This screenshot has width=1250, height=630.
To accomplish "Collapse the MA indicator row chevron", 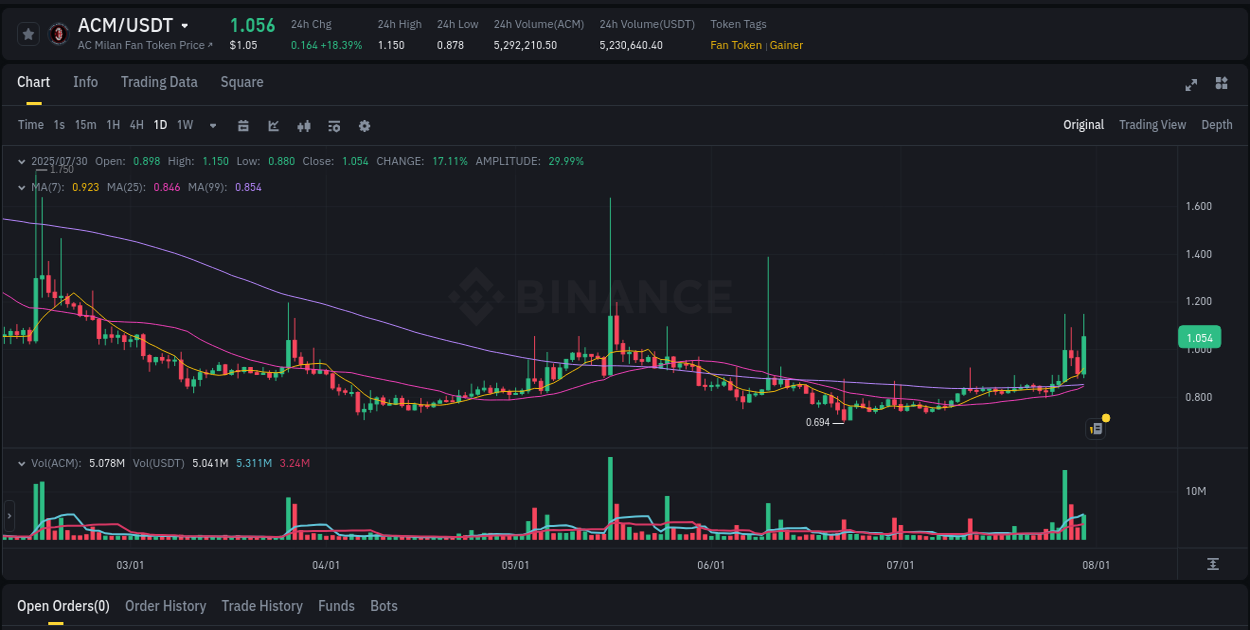I will point(21,186).
